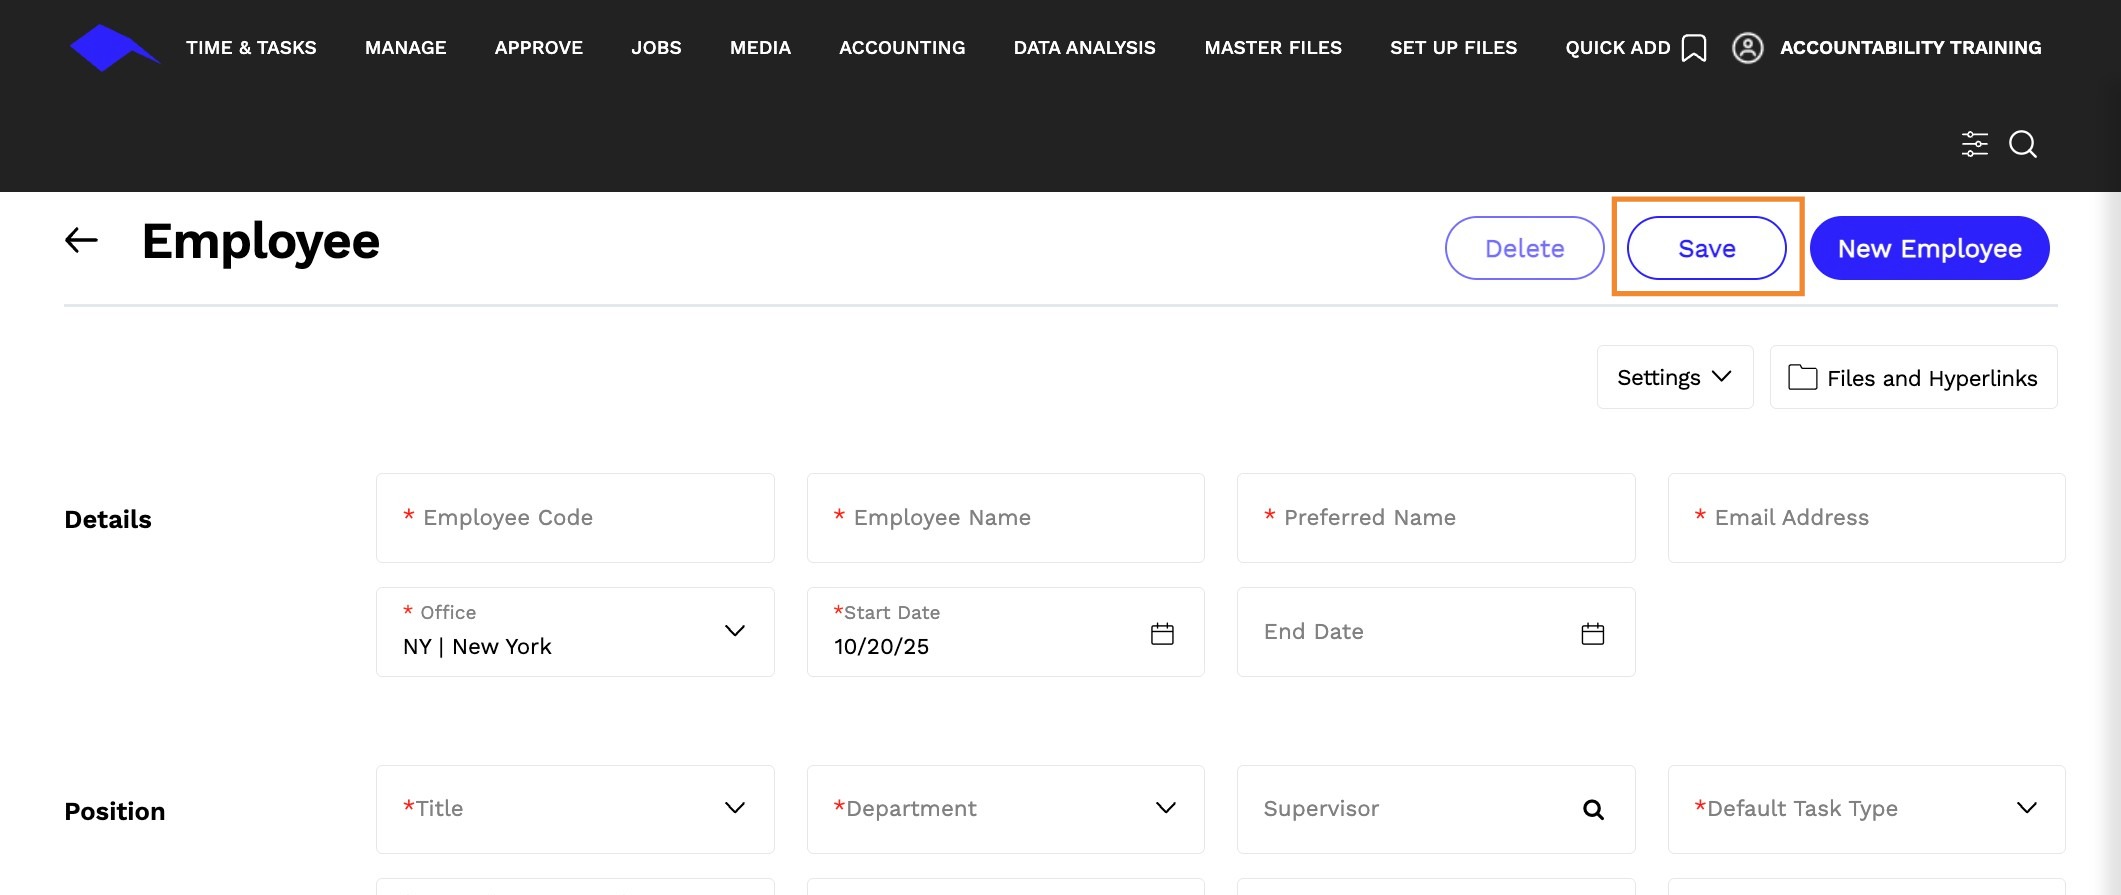The width and height of the screenshot is (2121, 895).
Task: Open the Set Up Files menu
Action: 1454,48
